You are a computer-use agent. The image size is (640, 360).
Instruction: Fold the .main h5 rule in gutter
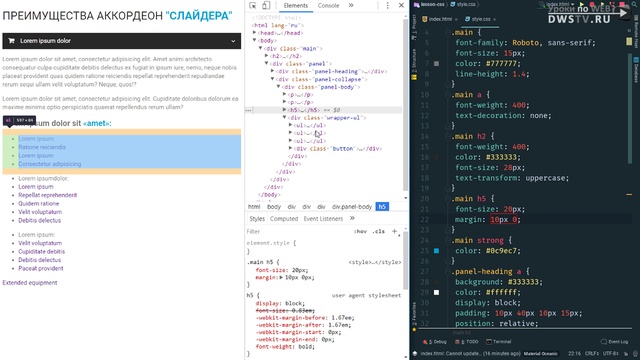click(448, 199)
